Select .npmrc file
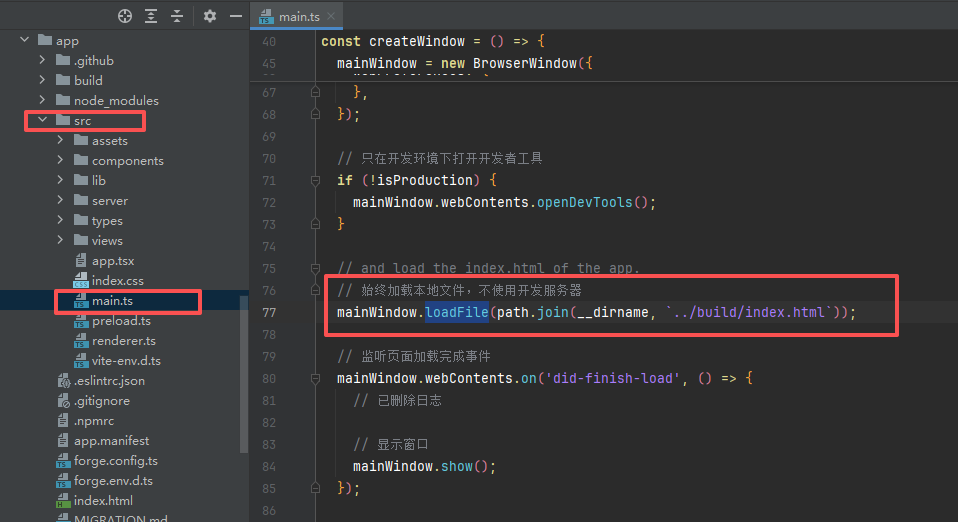 93,421
